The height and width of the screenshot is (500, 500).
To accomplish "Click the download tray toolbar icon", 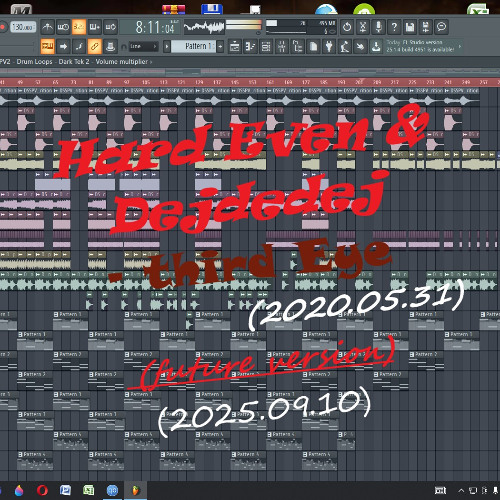I will point(376,46).
